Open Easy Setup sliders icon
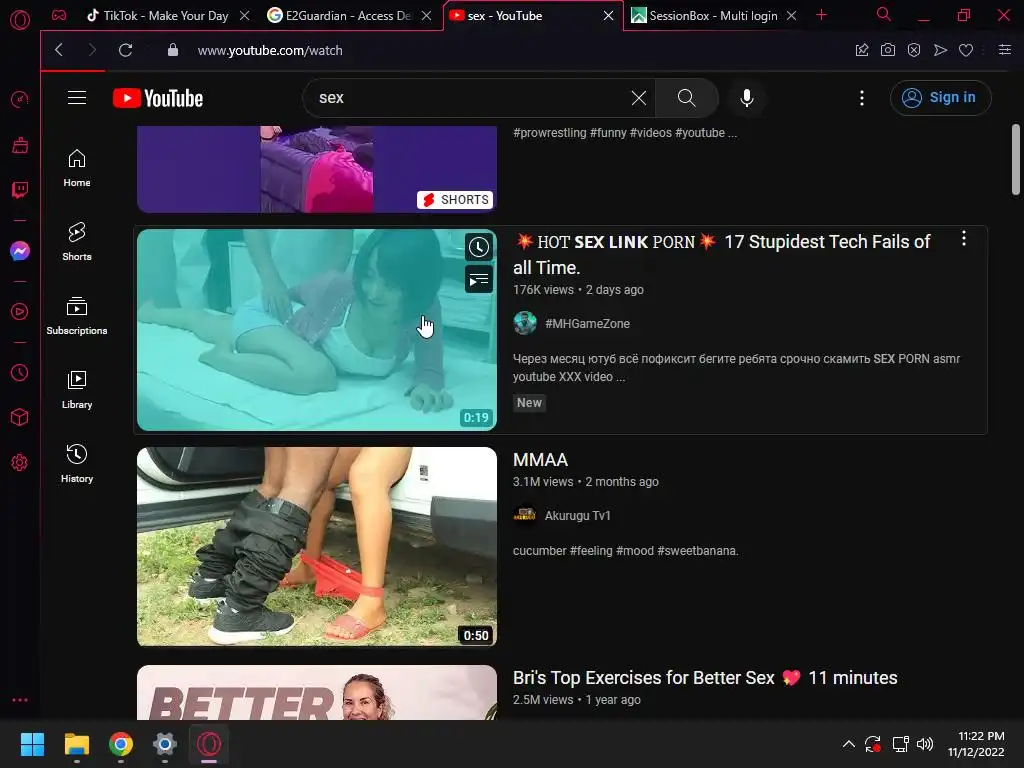This screenshot has height=768, width=1024. [x=1004, y=50]
